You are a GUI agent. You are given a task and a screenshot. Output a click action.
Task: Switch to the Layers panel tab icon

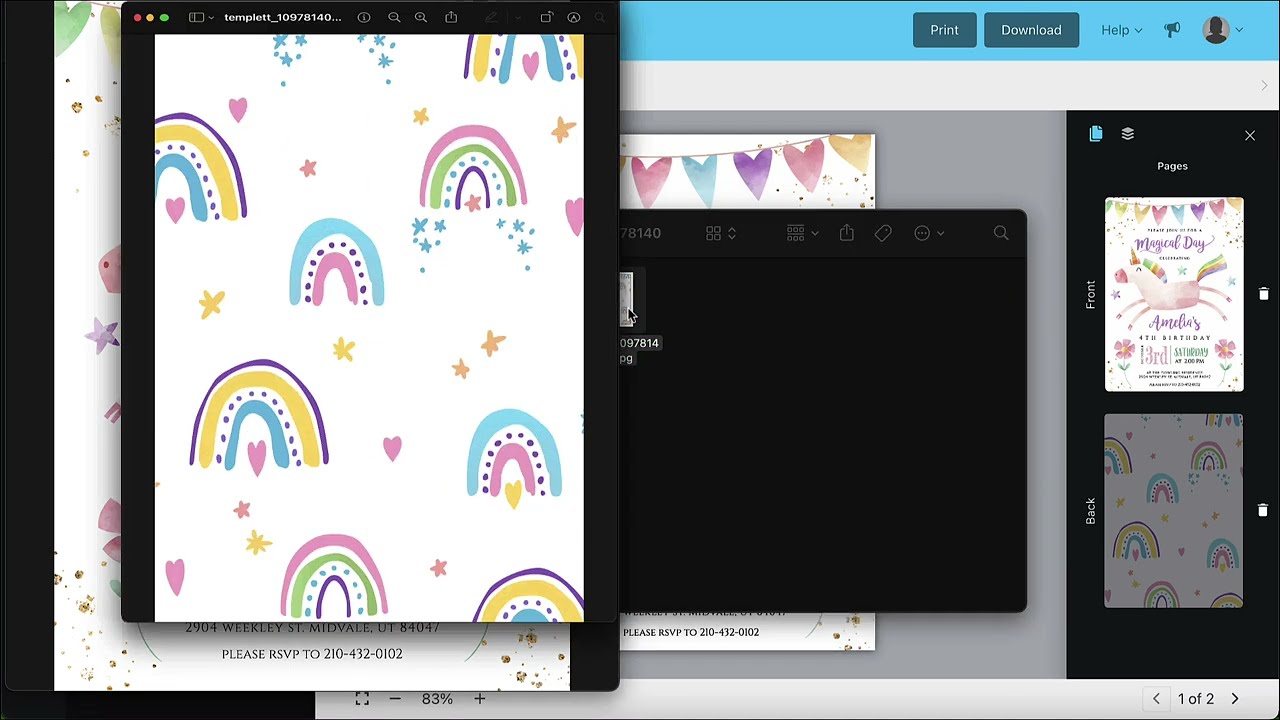coord(1128,134)
